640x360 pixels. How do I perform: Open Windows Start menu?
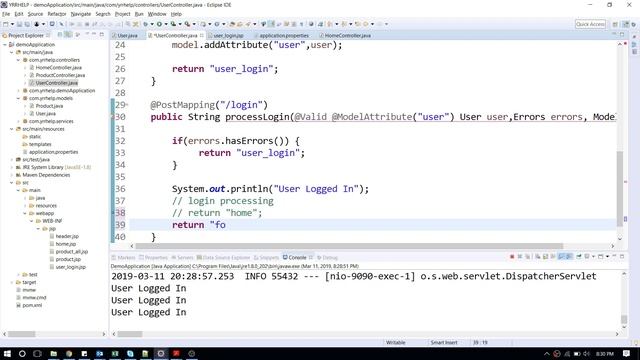(x=7, y=353)
